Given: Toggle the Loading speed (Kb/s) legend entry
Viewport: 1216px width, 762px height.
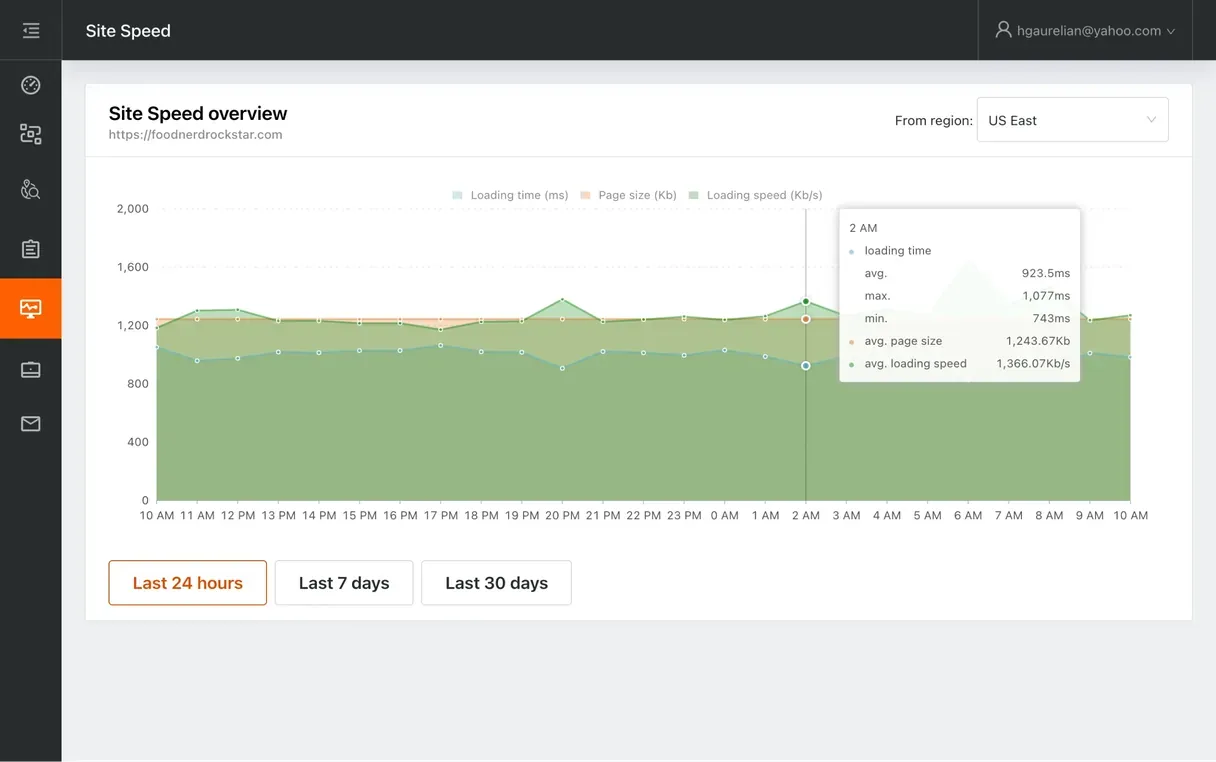Looking at the screenshot, I should click(765, 195).
